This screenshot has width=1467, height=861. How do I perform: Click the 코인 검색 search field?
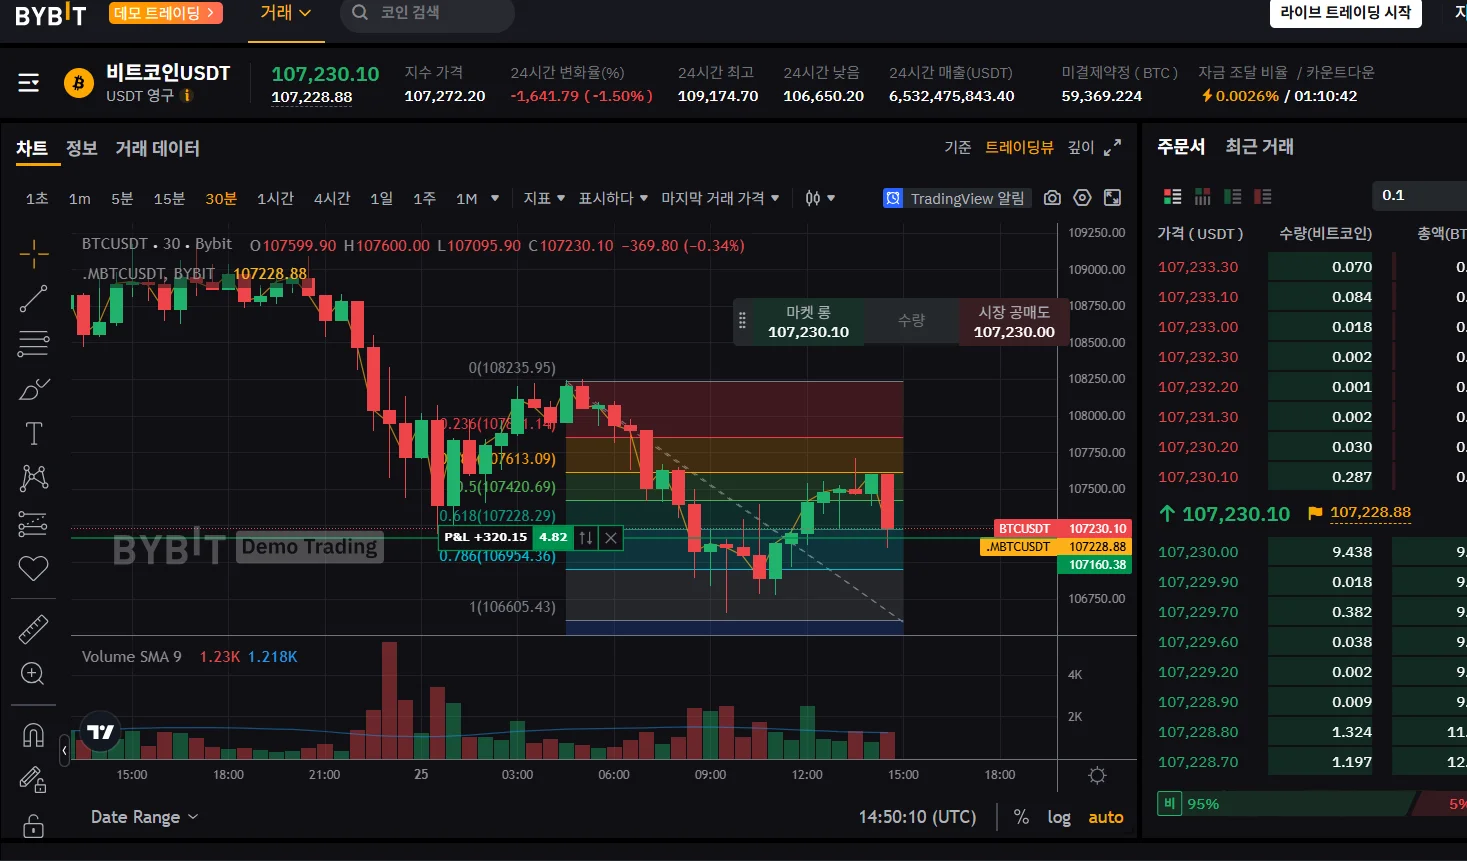click(427, 13)
